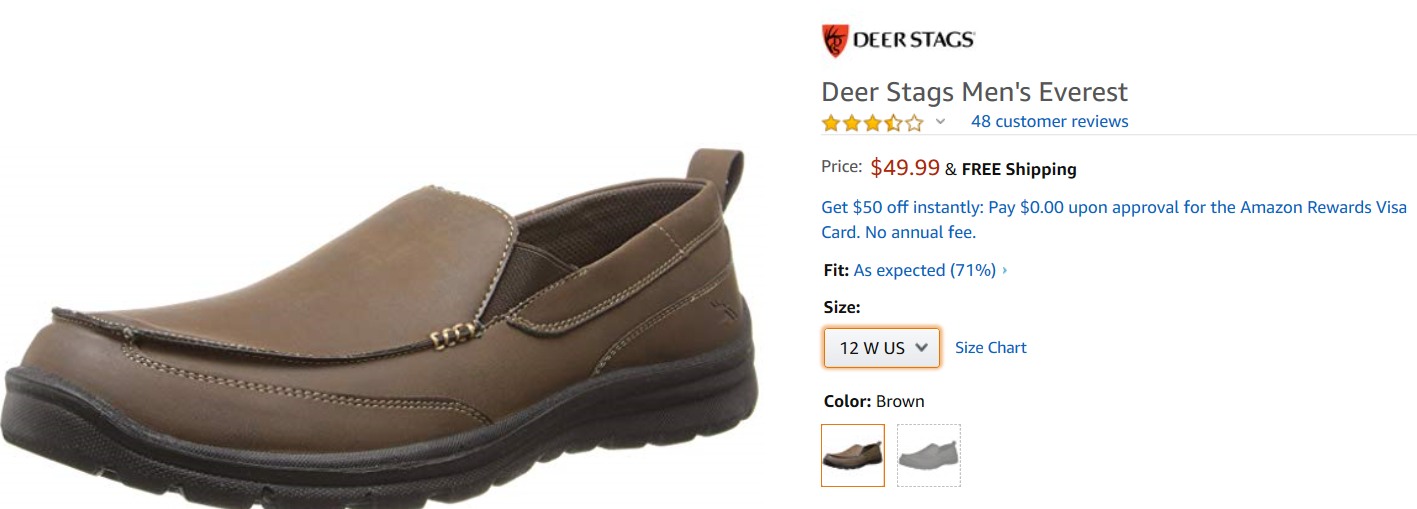Viewport: 1417px width, 509px height.
Task: Open the rating breakdown arrow beside stars
Action: [940, 122]
